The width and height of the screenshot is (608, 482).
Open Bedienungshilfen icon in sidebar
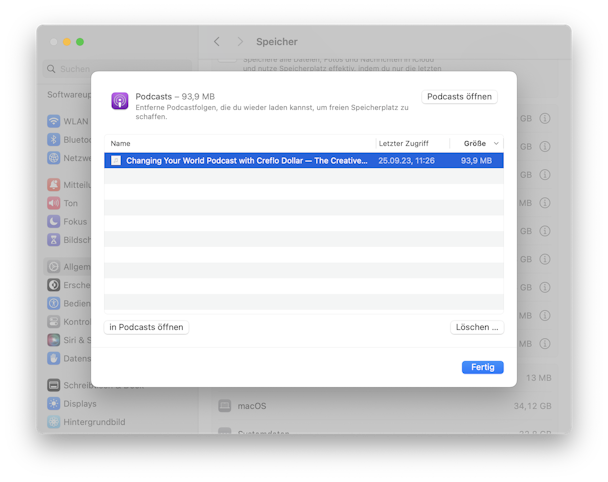tap(54, 303)
